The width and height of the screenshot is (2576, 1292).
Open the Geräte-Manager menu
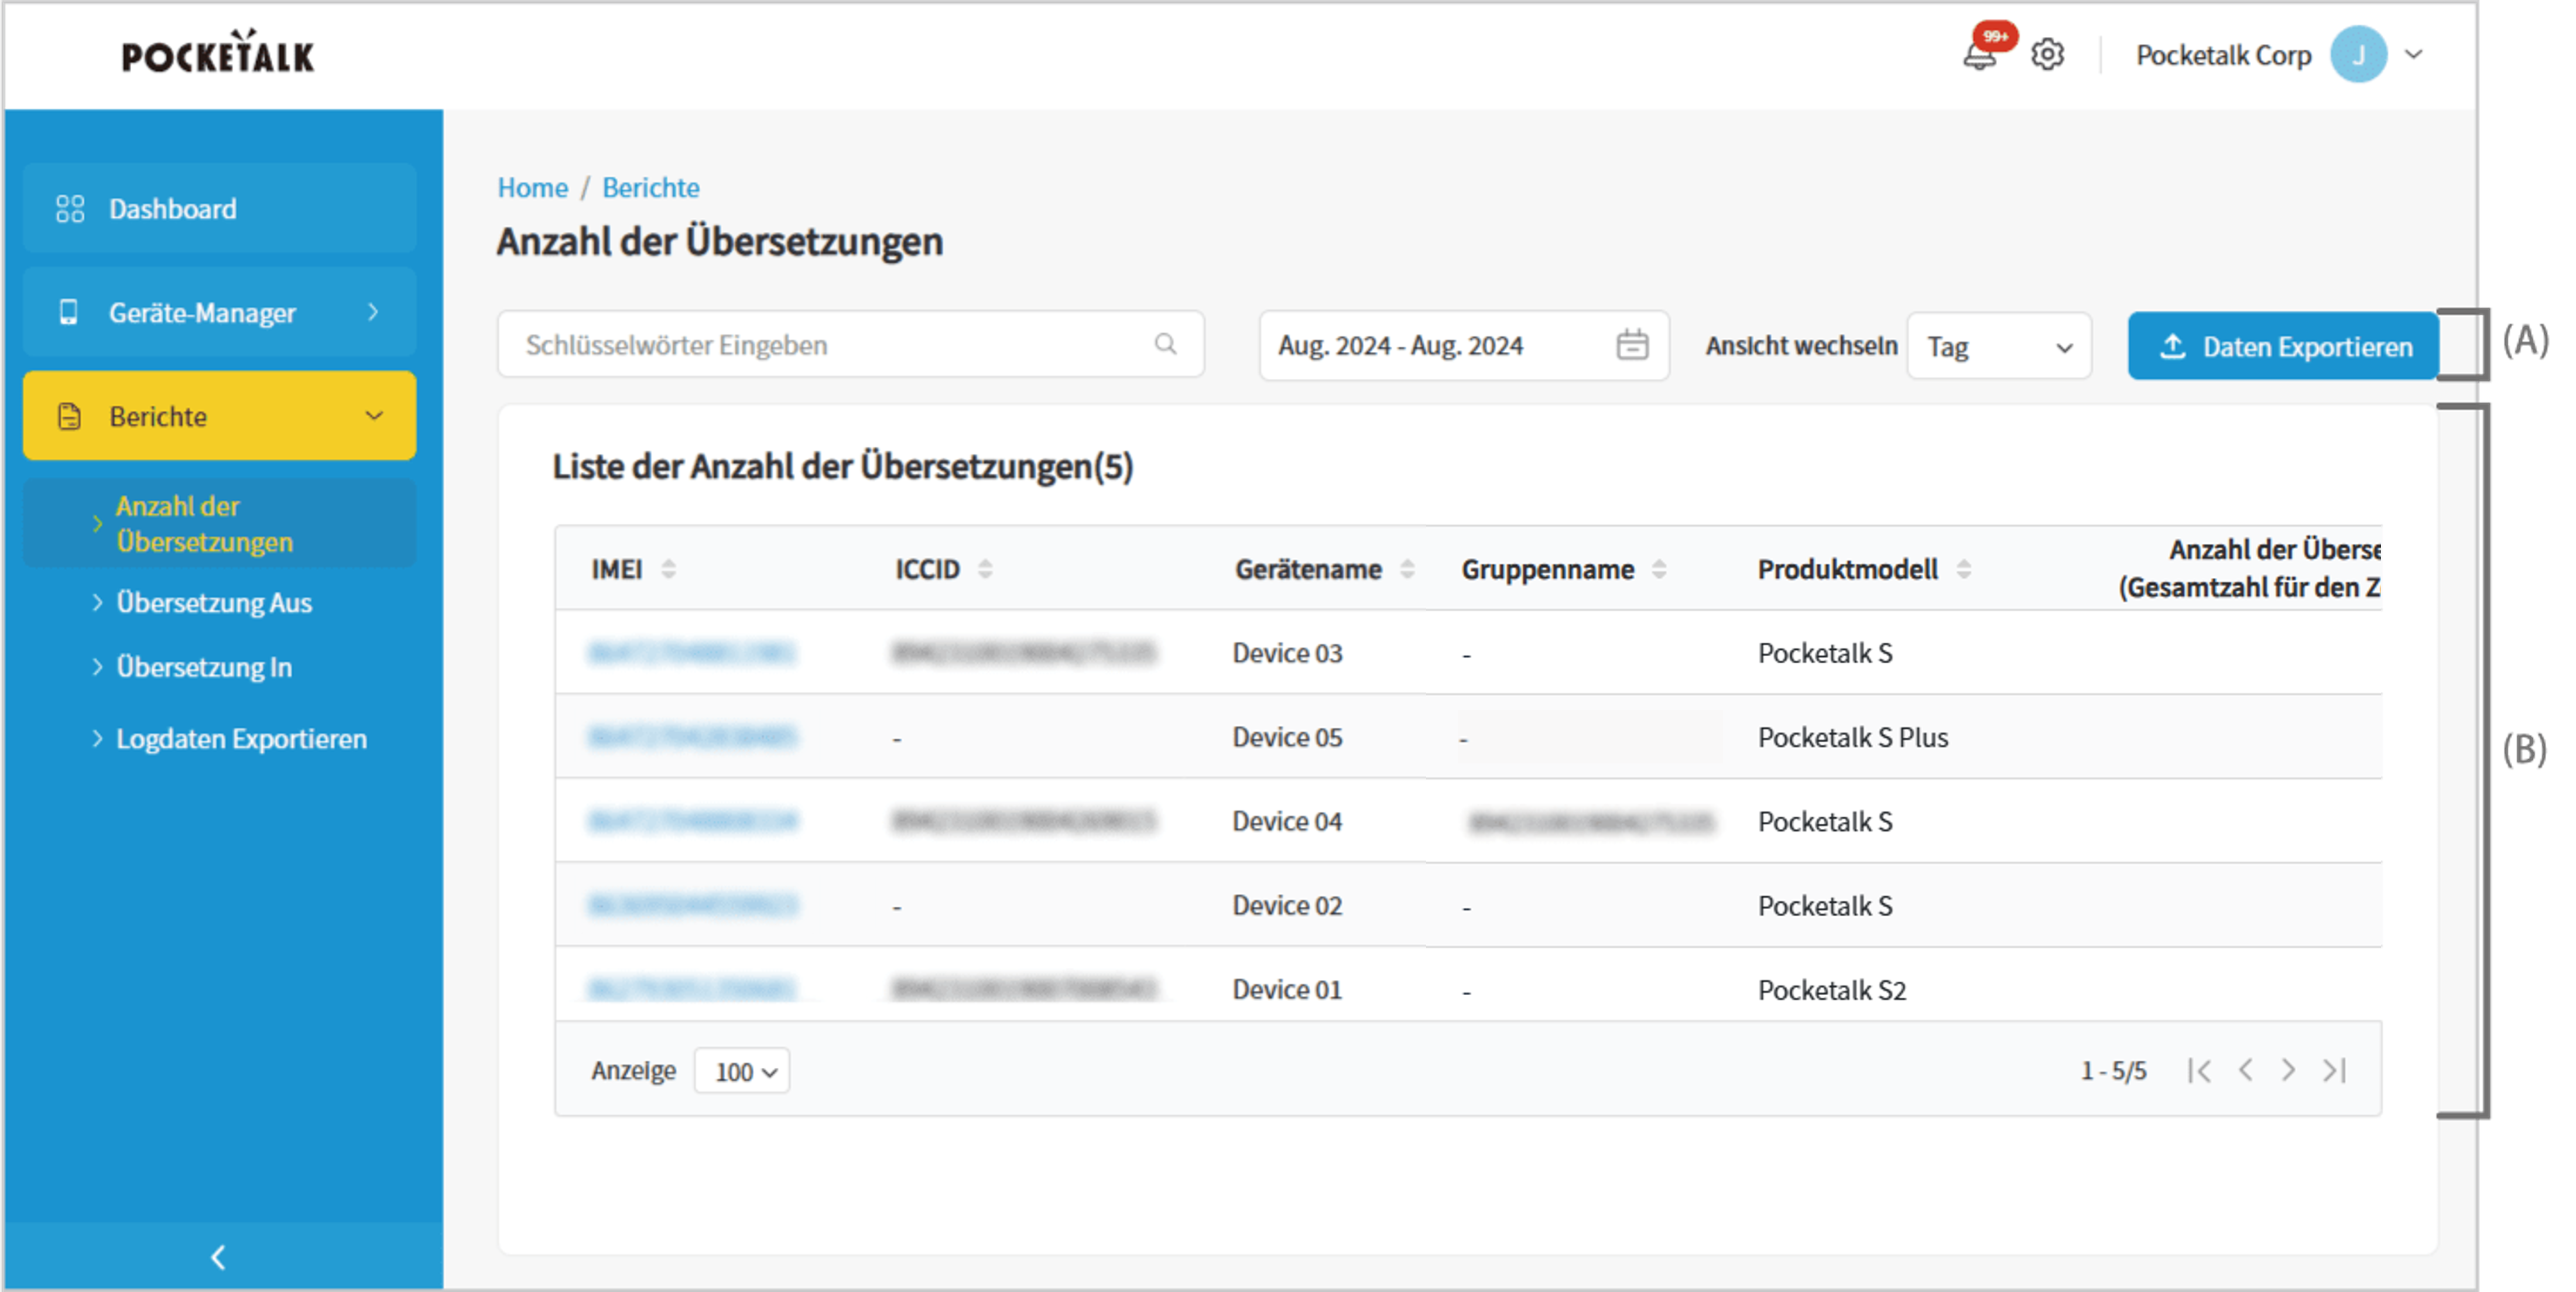tap(219, 312)
